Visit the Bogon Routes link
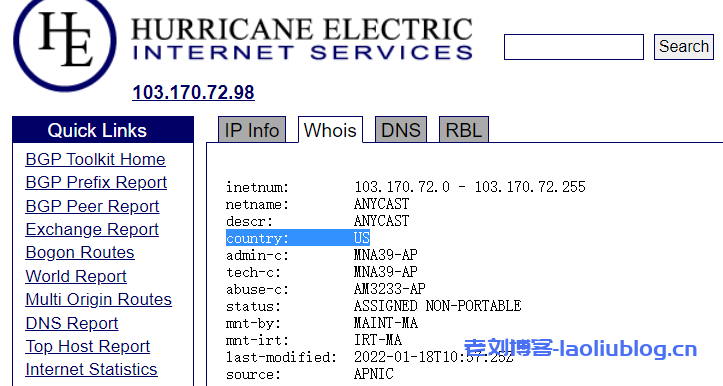The height and width of the screenshot is (386, 723). (x=80, y=252)
